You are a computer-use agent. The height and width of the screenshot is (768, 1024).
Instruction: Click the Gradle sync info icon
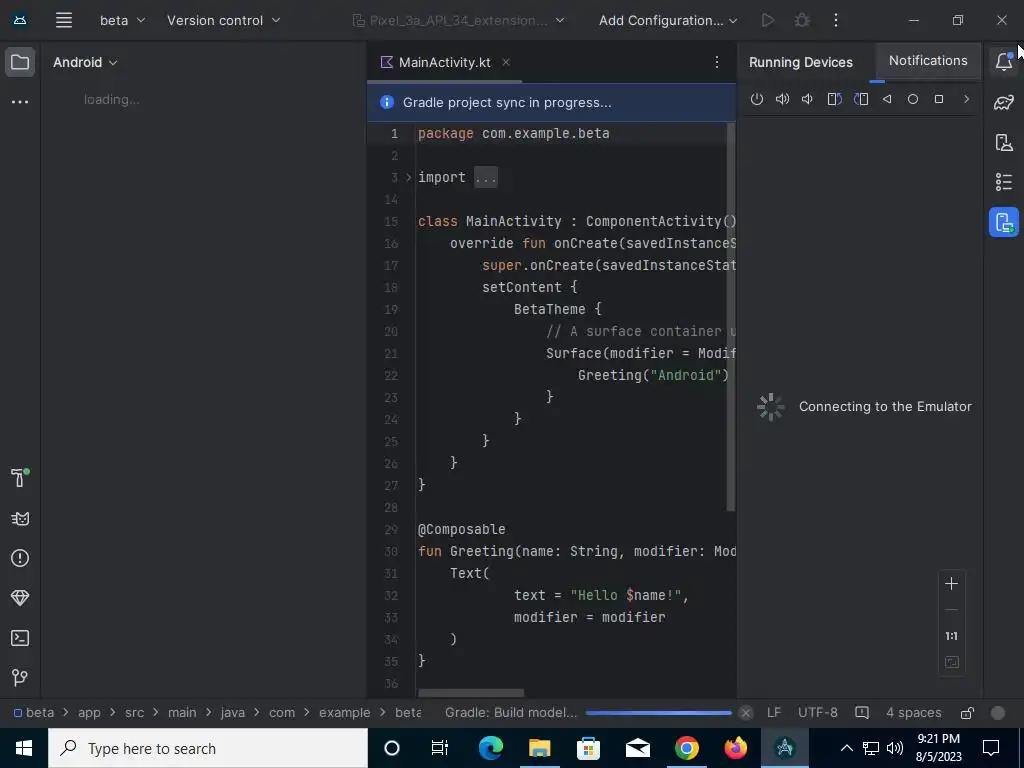pos(387,103)
